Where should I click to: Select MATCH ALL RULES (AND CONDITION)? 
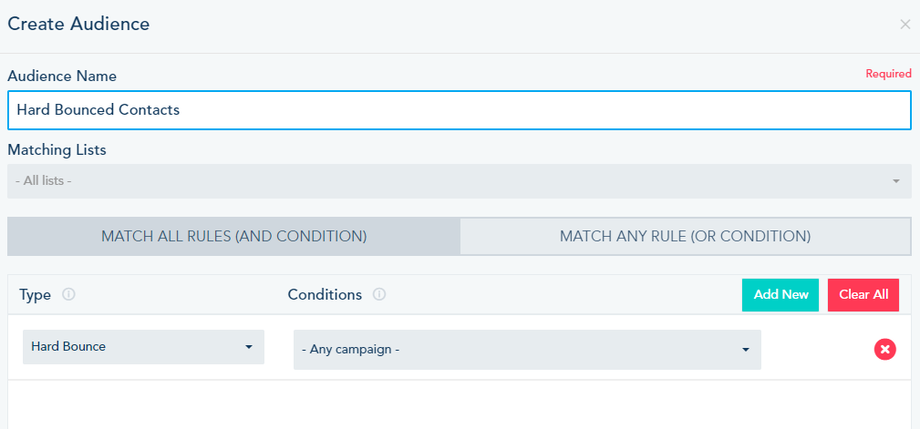coord(234,237)
